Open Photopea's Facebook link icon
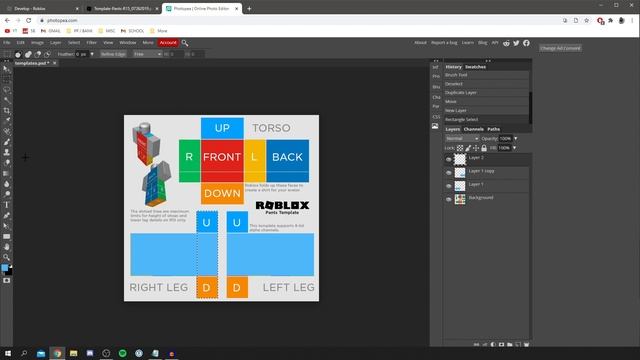 click(x=526, y=43)
